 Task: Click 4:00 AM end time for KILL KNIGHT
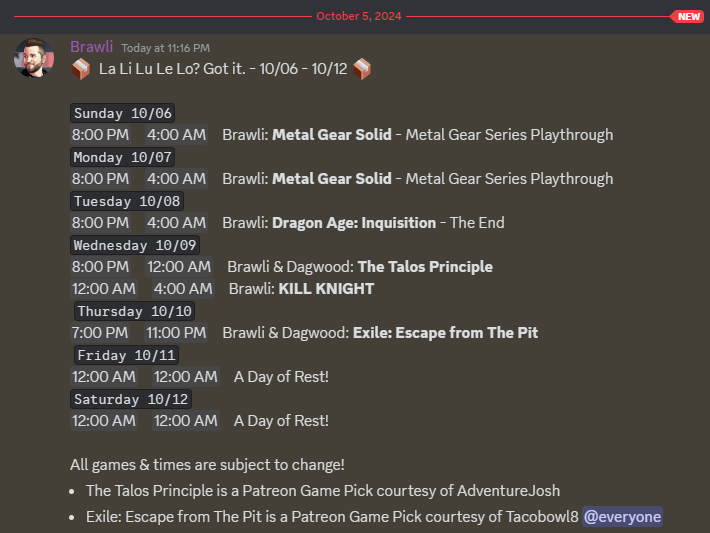[x=183, y=289]
